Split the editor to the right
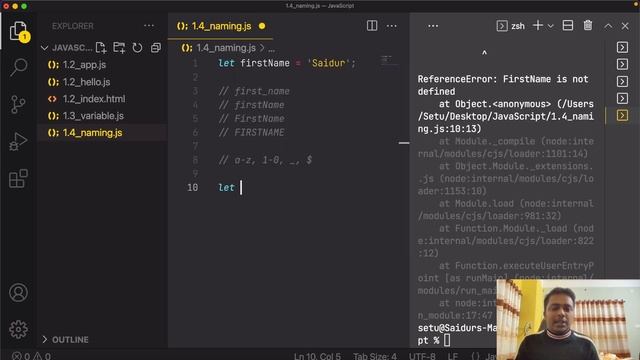This screenshot has width=640, height=360. (x=372, y=26)
